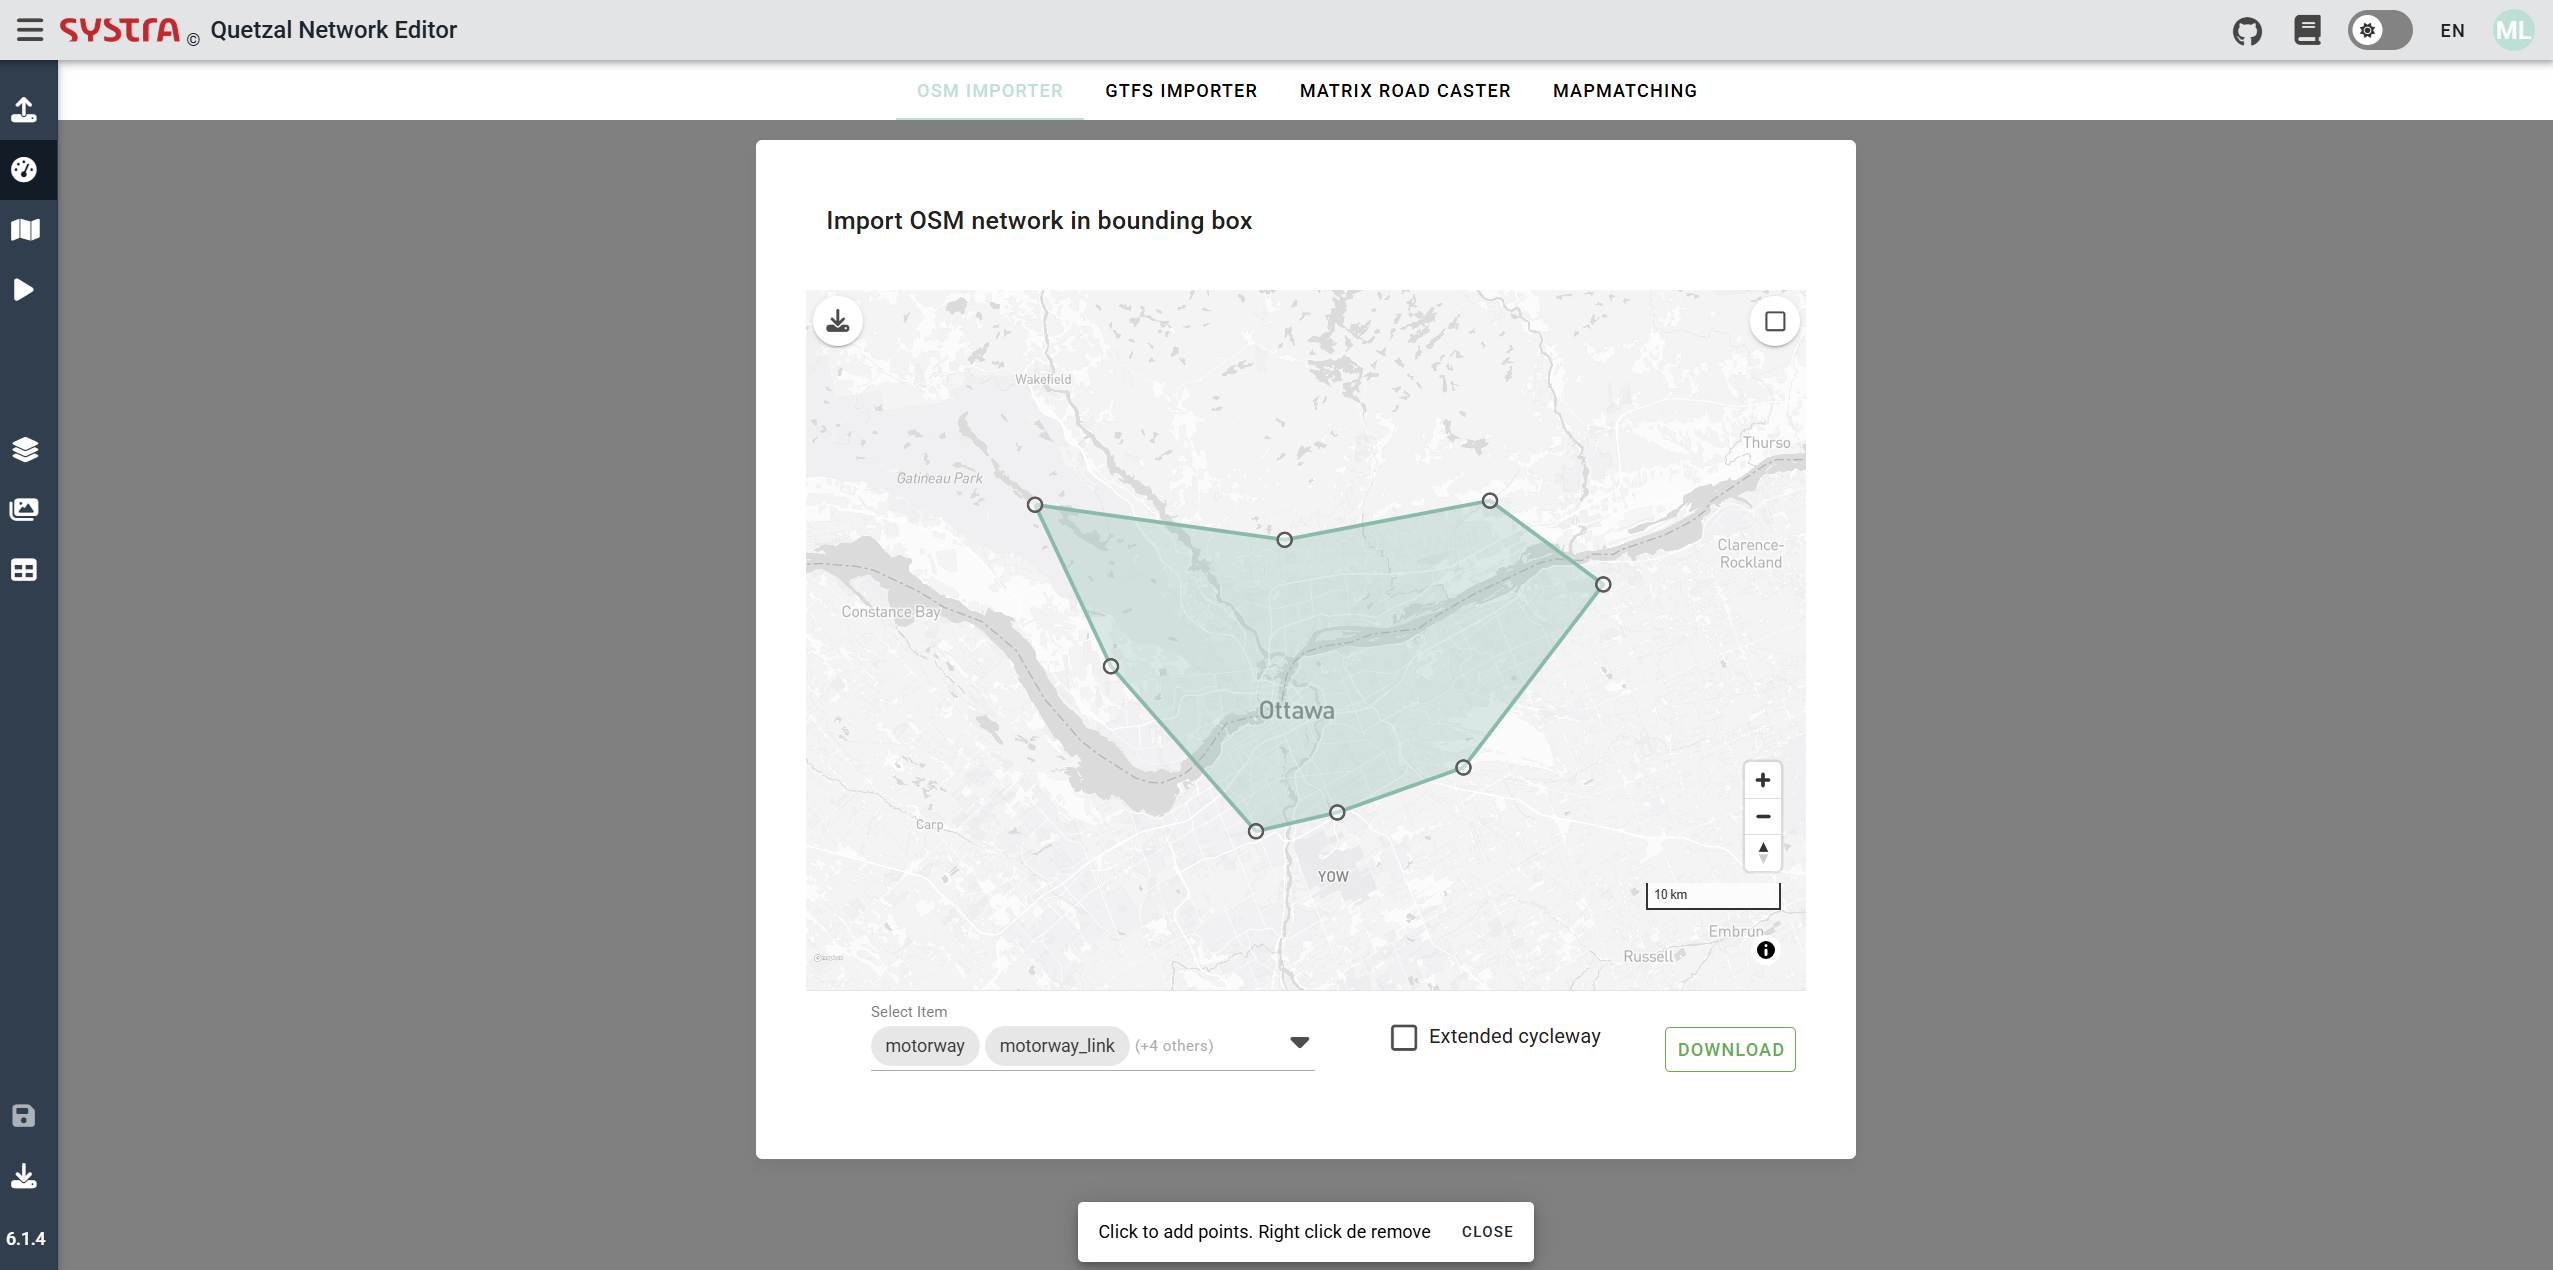Open the hamburger navigation menu
This screenshot has width=2553, height=1270.
(x=30, y=30)
